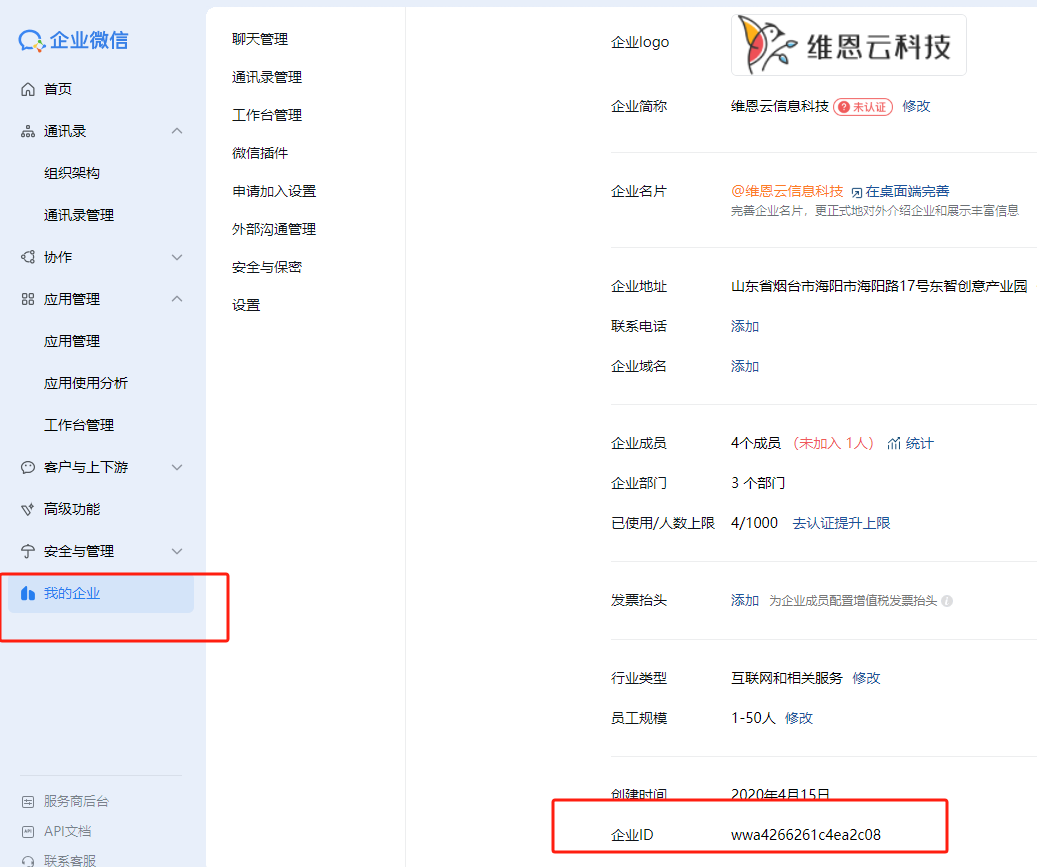The image size is (1037, 867).
Task: Expand the 客户与上下游 chevron
Action: click(177, 467)
